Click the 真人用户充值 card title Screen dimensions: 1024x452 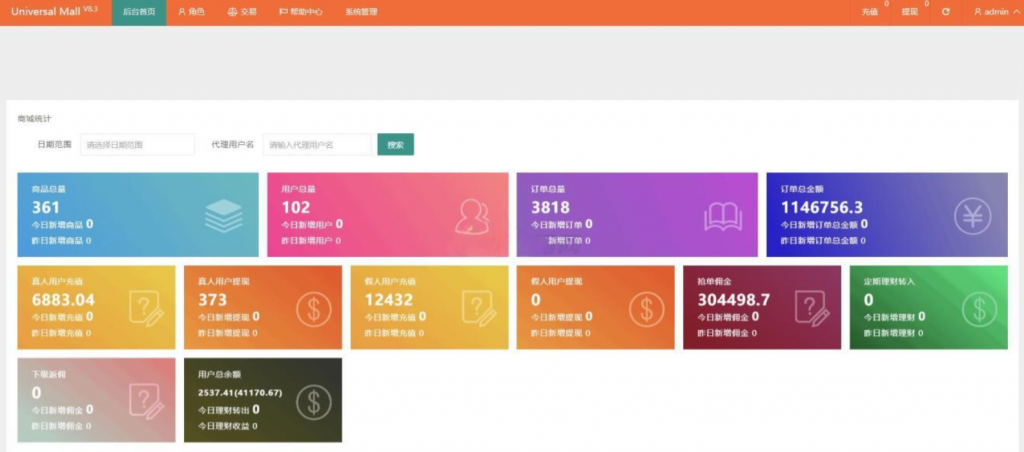pos(57,282)
